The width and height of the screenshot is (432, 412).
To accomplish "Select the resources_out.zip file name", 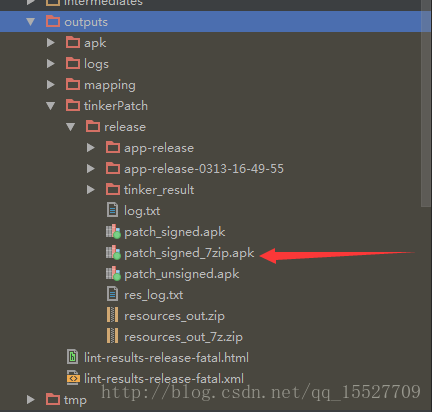I will pos(174,316).
